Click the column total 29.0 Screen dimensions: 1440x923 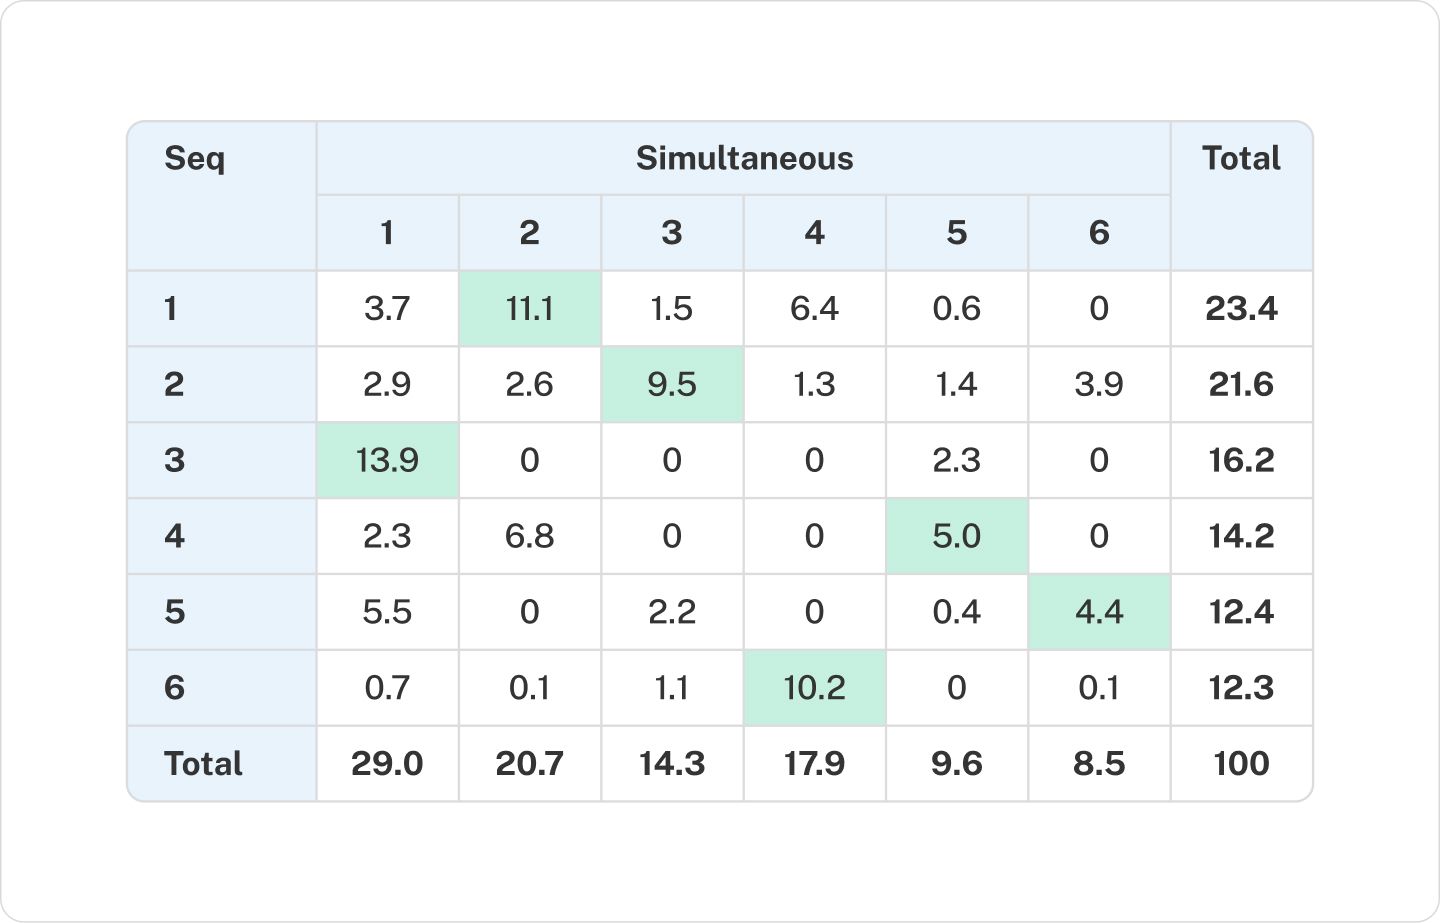pyautogui.click(x=387, y=764)
